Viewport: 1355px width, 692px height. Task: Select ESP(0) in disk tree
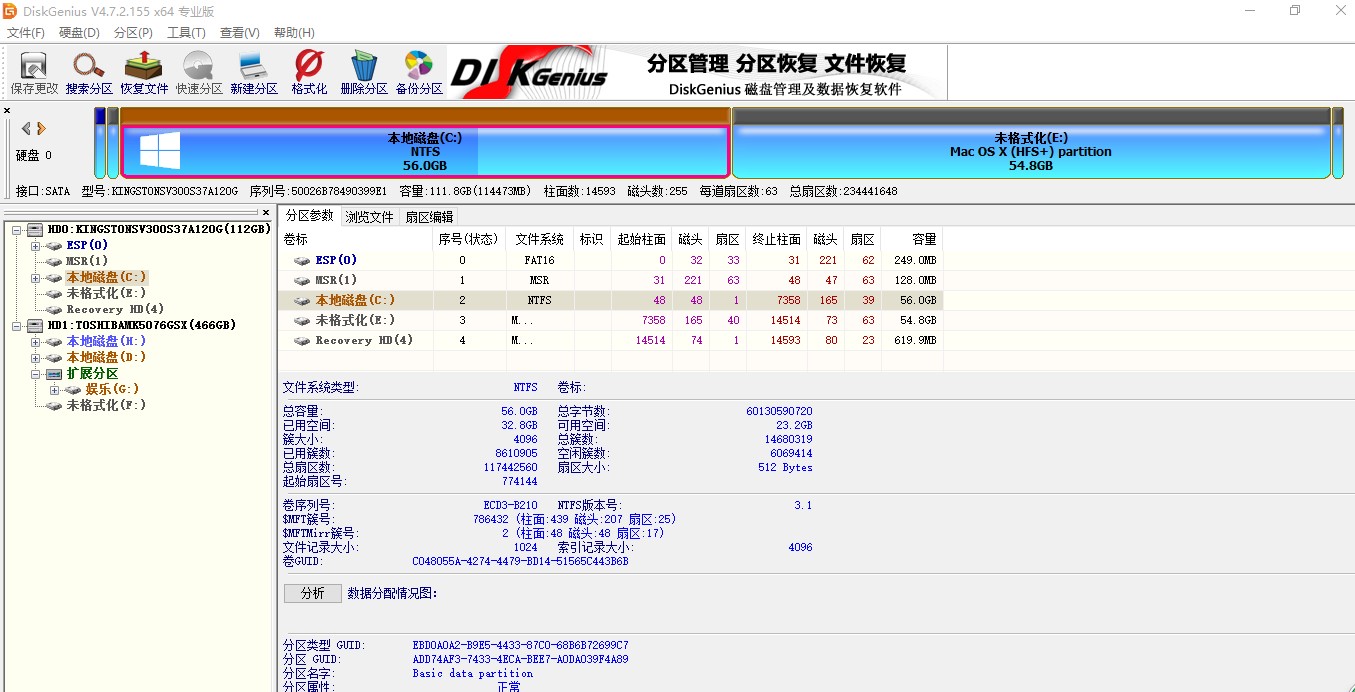pos(88,245)
